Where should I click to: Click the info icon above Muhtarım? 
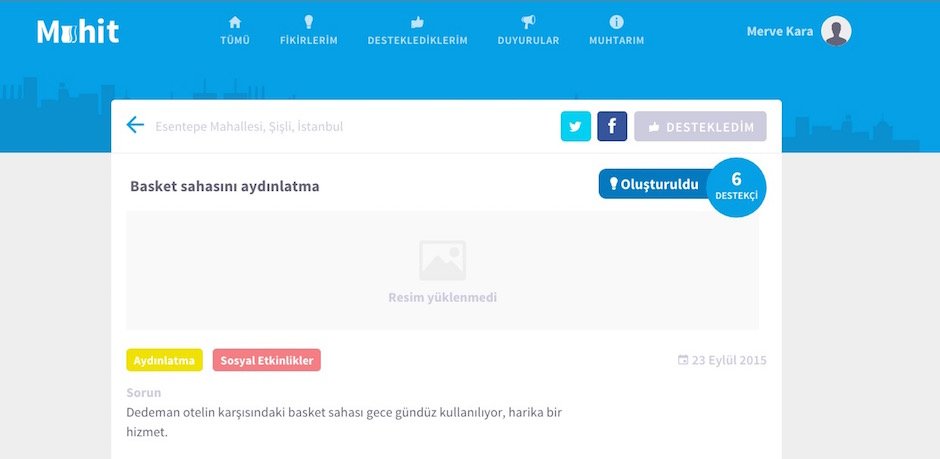(616, 22)
